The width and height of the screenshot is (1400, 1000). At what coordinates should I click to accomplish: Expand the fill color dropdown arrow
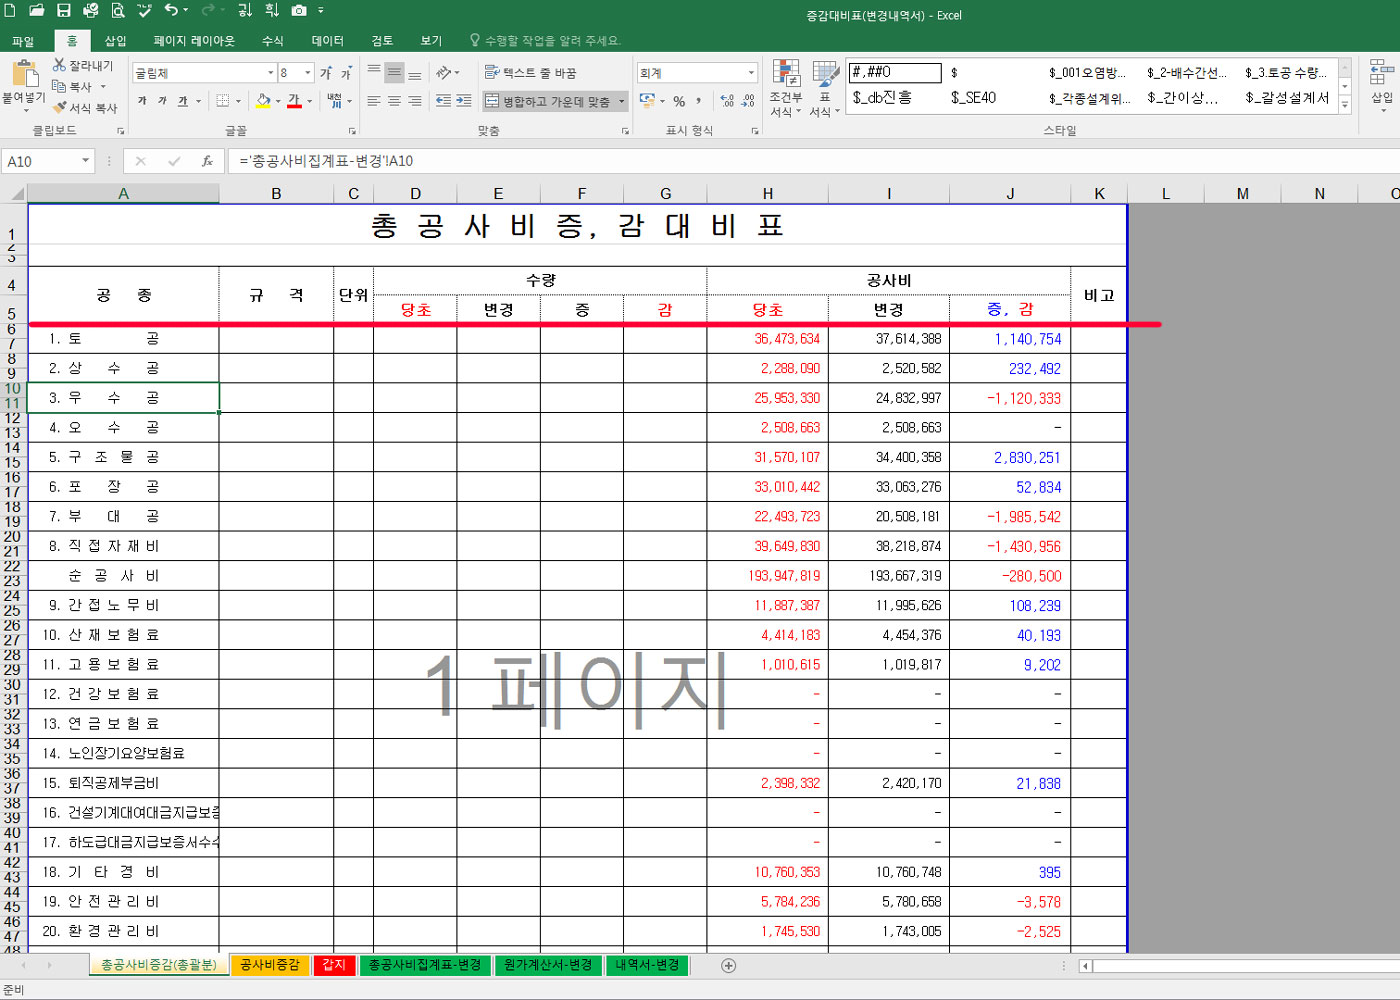click(x=278, y=101)
